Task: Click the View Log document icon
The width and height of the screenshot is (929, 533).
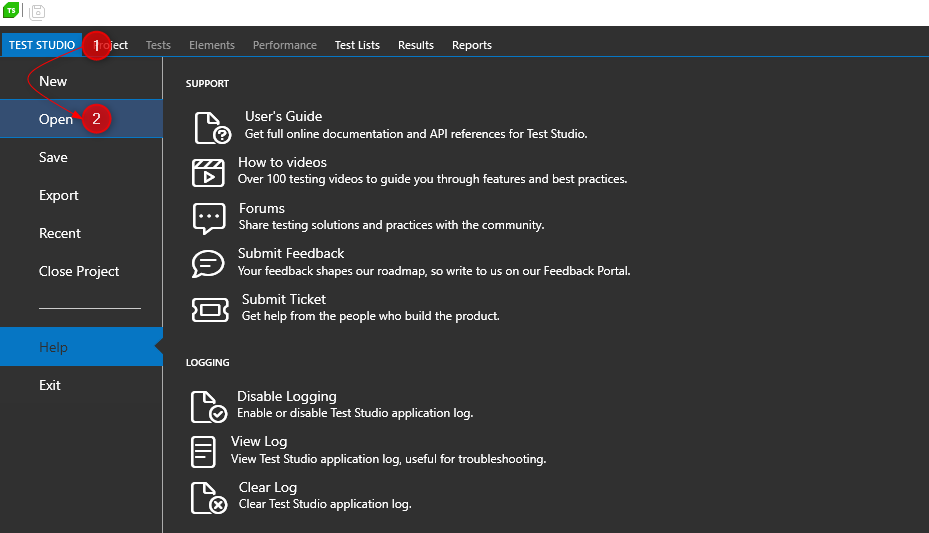Action: pos(204,451)
